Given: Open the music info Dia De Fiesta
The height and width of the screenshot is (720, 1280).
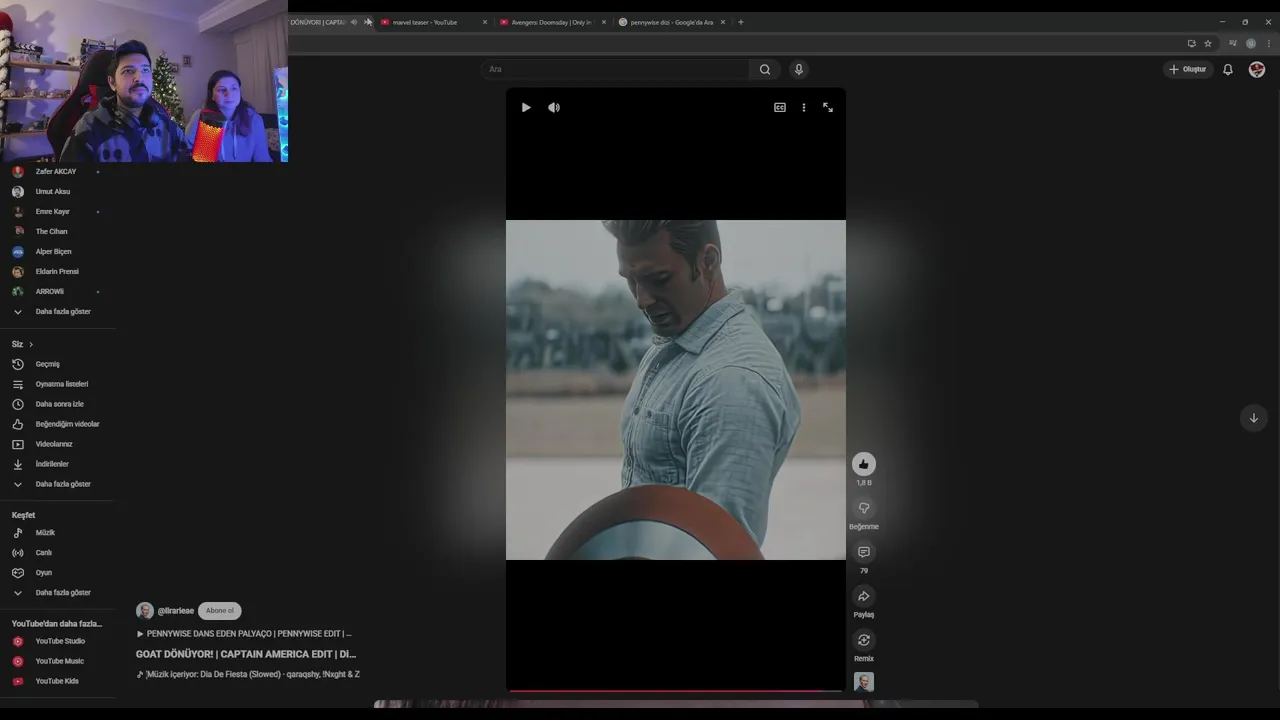Looking at the screenshot, I should [x=248, y=674].
